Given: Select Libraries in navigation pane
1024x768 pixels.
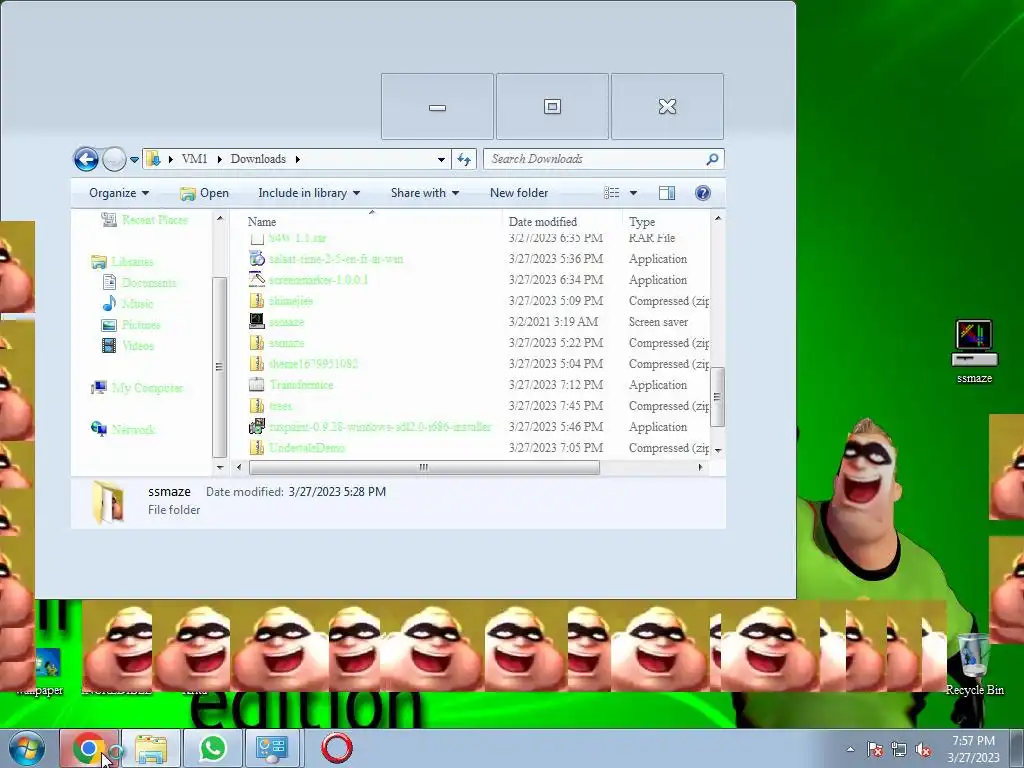Looking at the screenshot, I should click(123, 262).
